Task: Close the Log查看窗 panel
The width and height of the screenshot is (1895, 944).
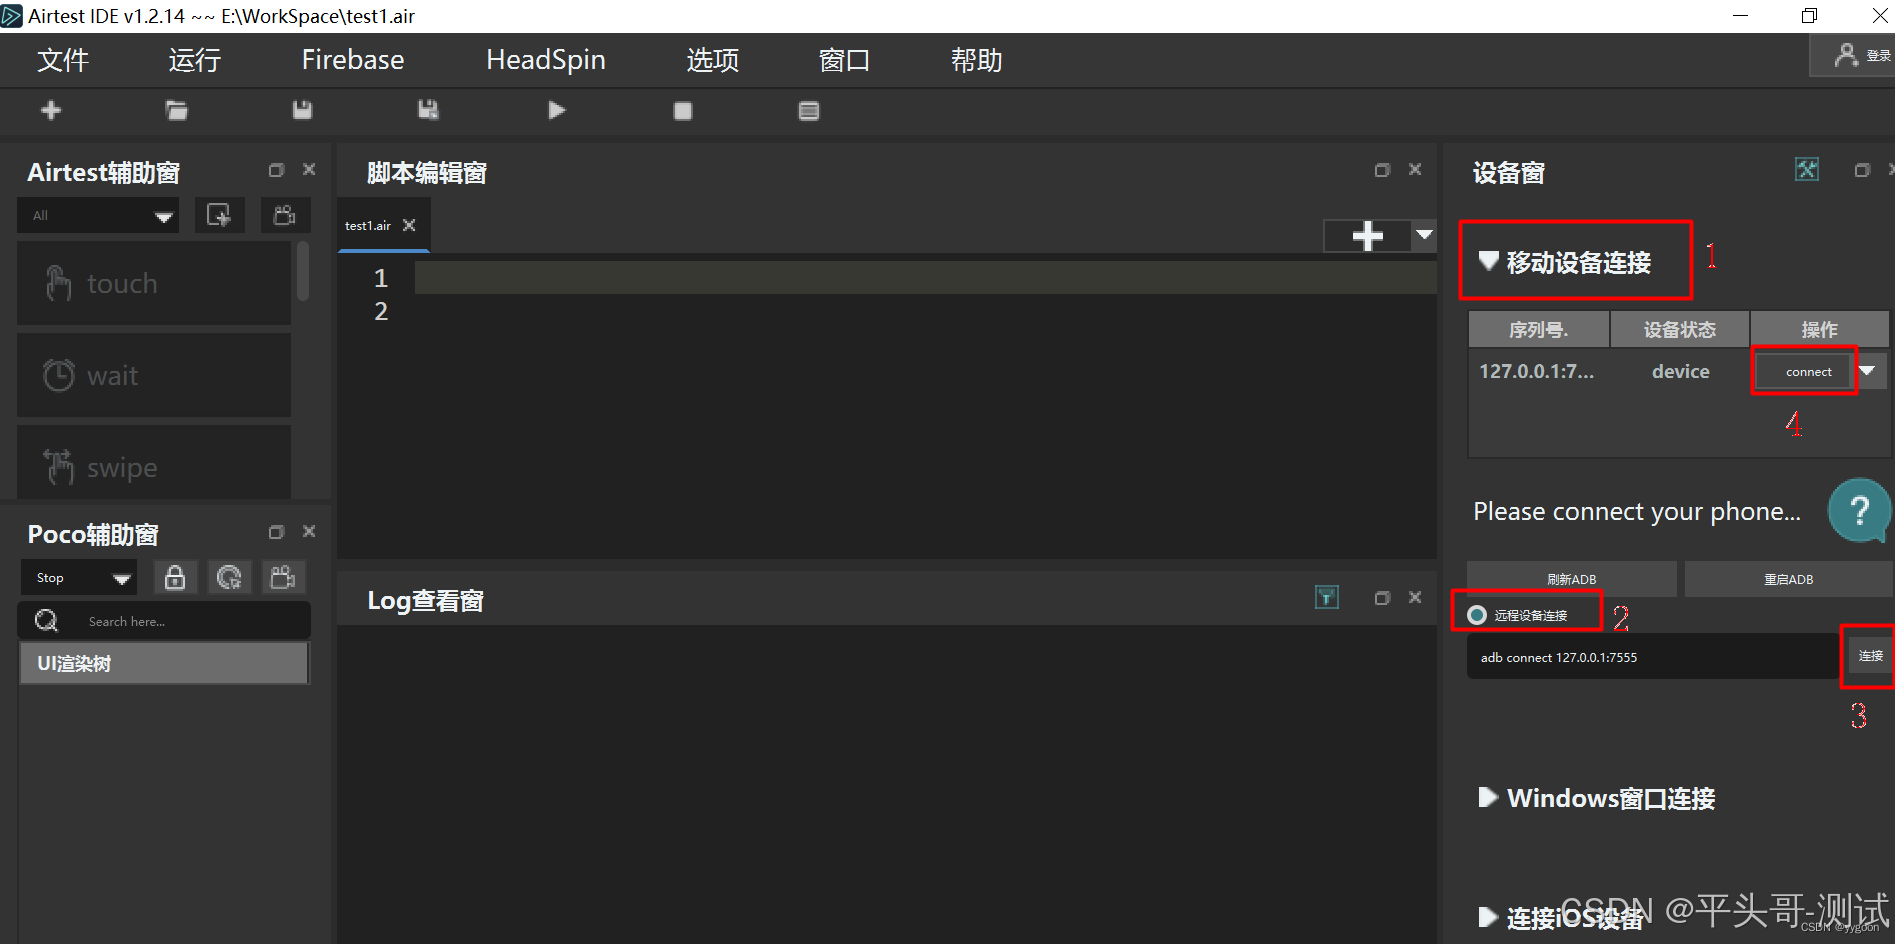Action: (x=1415, y=597)
